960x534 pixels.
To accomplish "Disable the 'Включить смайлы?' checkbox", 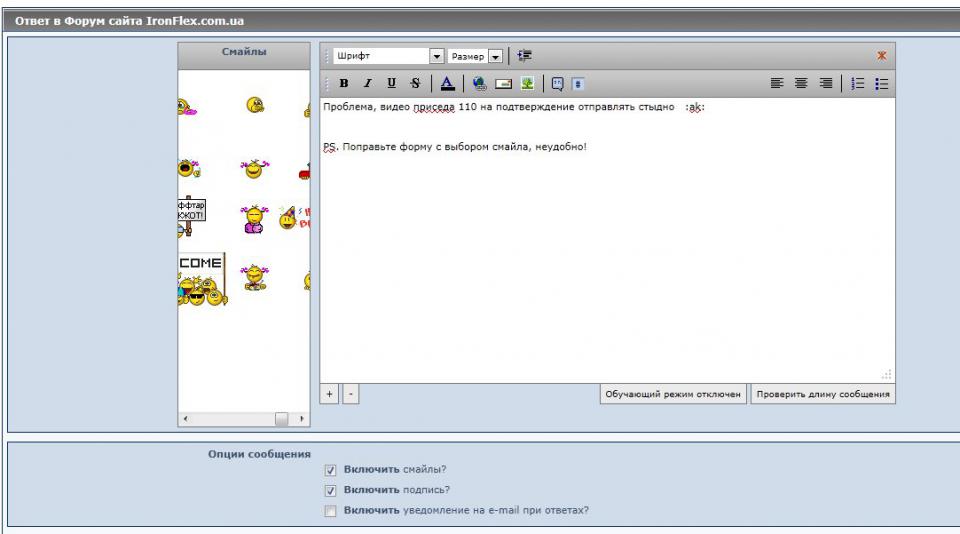I will 330,470.
